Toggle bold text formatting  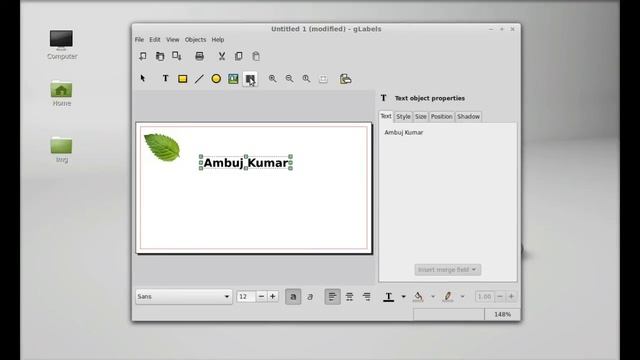point(293,297)
